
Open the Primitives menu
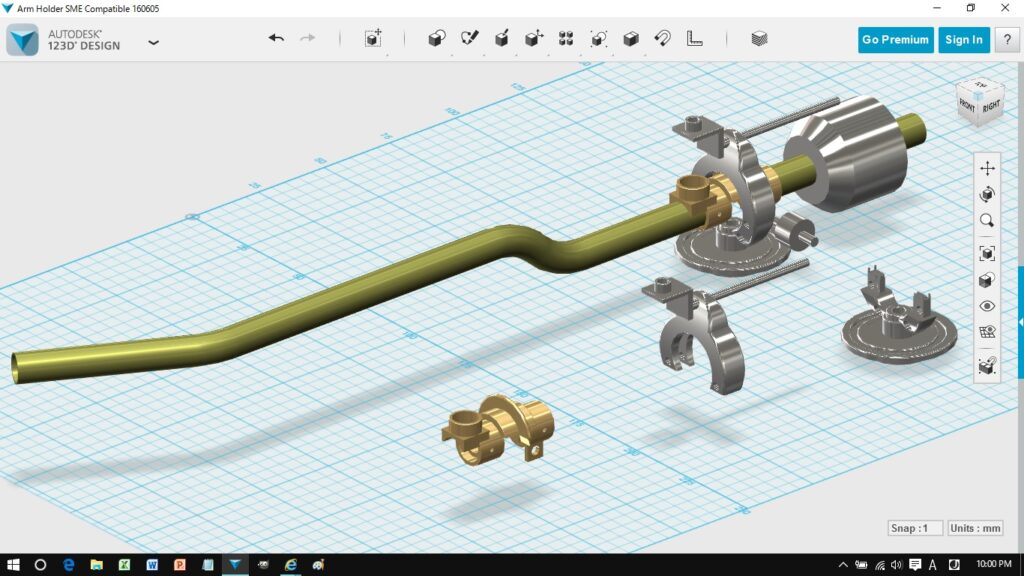[x=437, y=39]
